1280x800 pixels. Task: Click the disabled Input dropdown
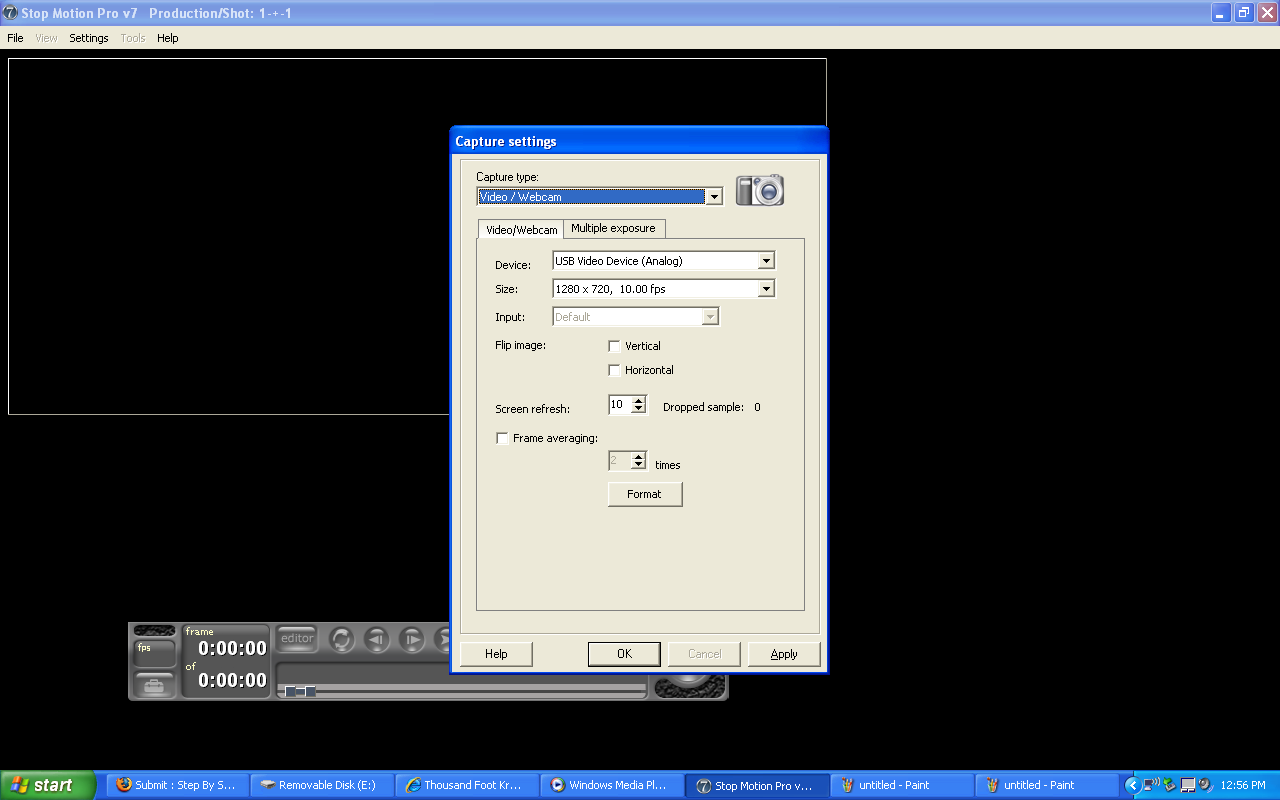(x=635, y=317)
